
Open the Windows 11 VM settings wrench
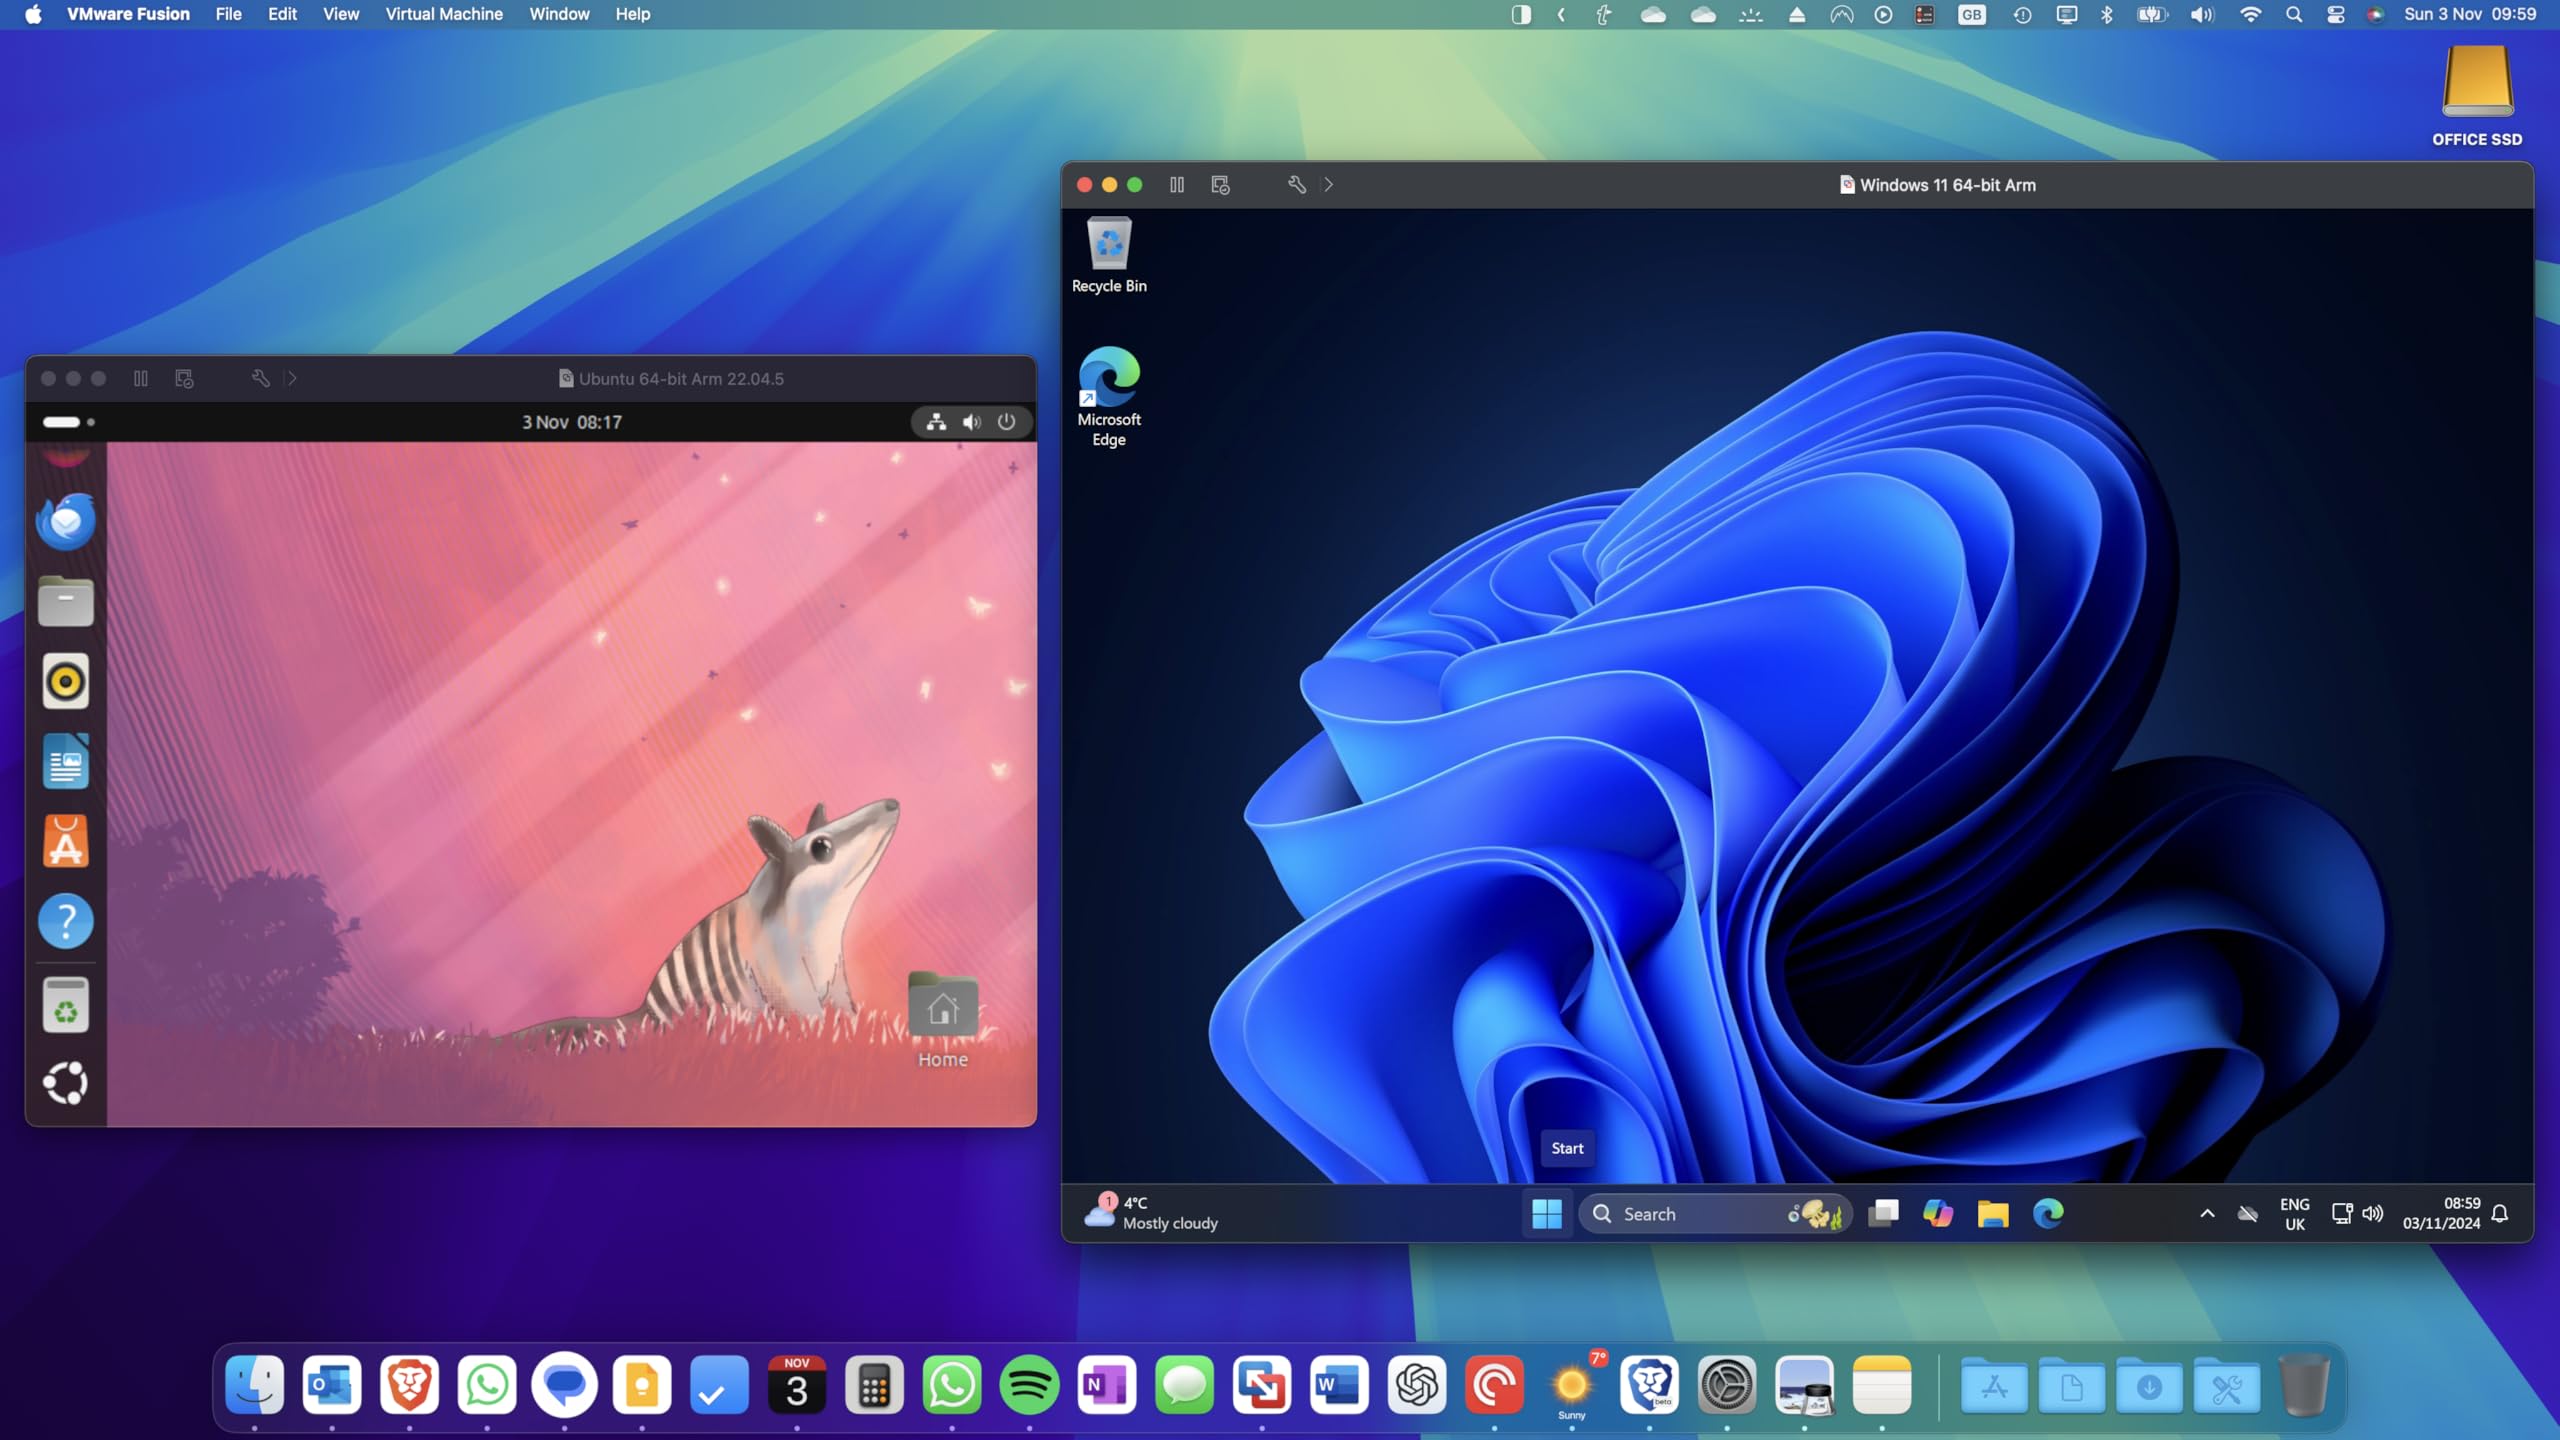coord(1296,185)
